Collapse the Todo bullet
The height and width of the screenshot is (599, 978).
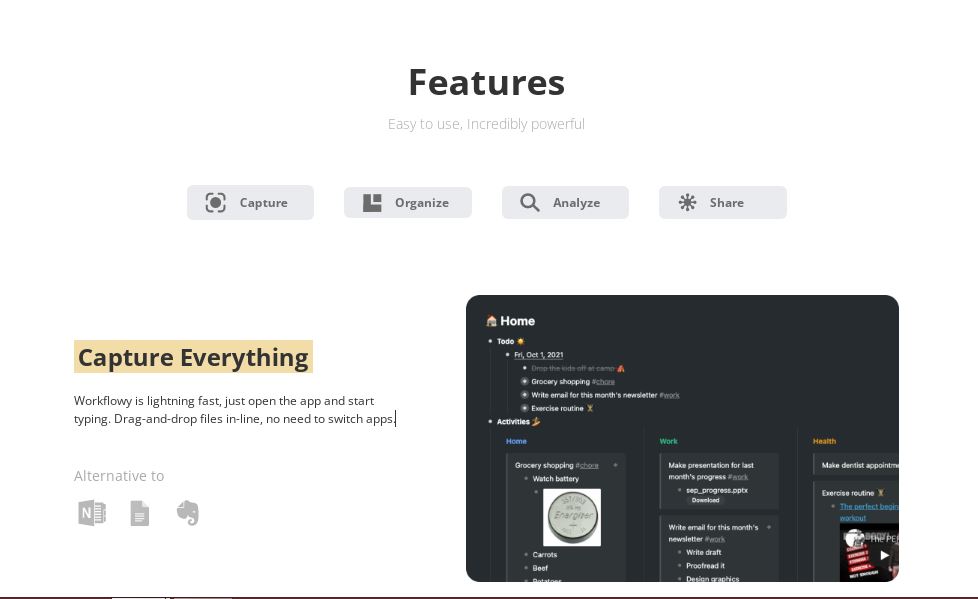pyautogui.click(x=490, y=341)
